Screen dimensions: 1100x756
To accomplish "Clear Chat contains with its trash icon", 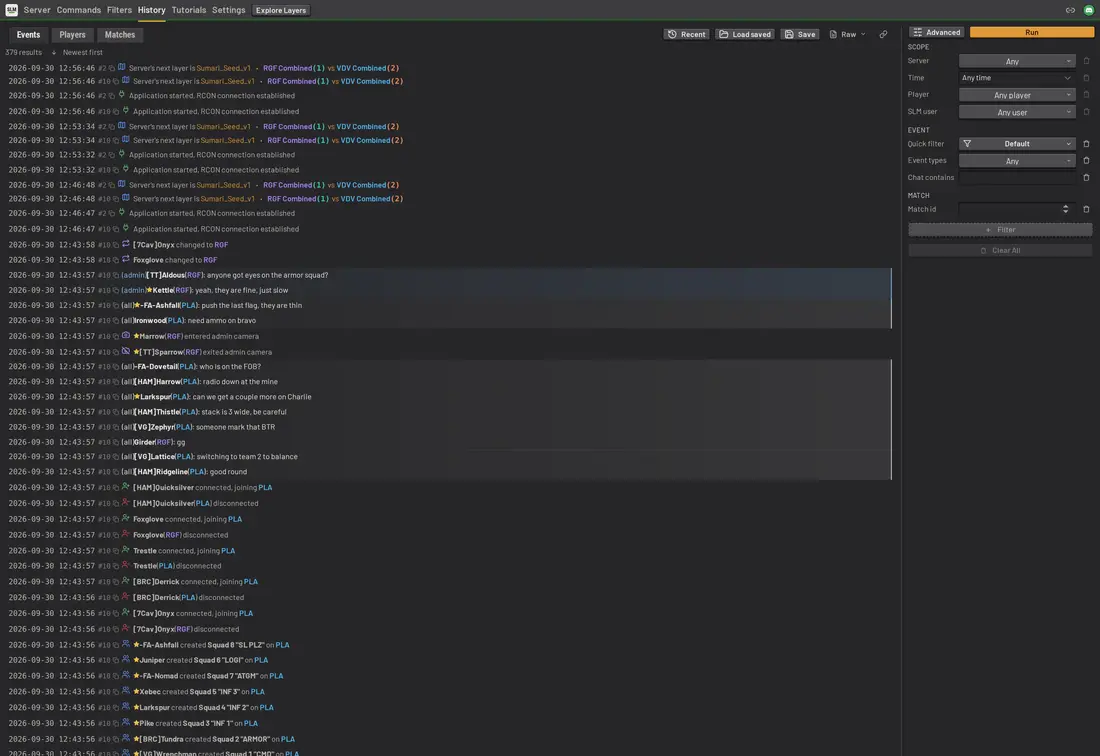I will coord(1086,177).
